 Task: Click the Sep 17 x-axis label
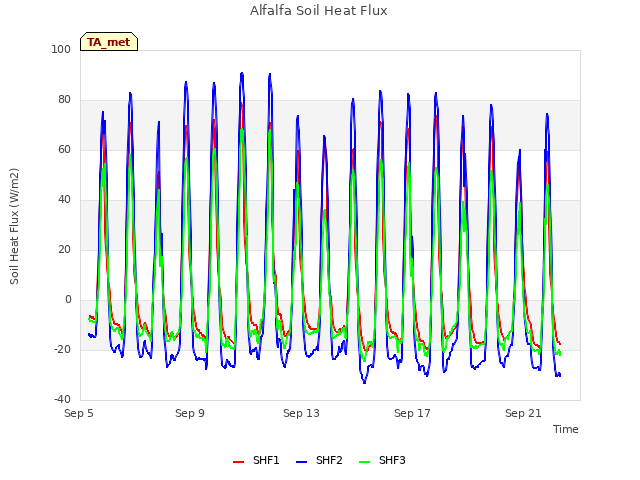point(412,413)
